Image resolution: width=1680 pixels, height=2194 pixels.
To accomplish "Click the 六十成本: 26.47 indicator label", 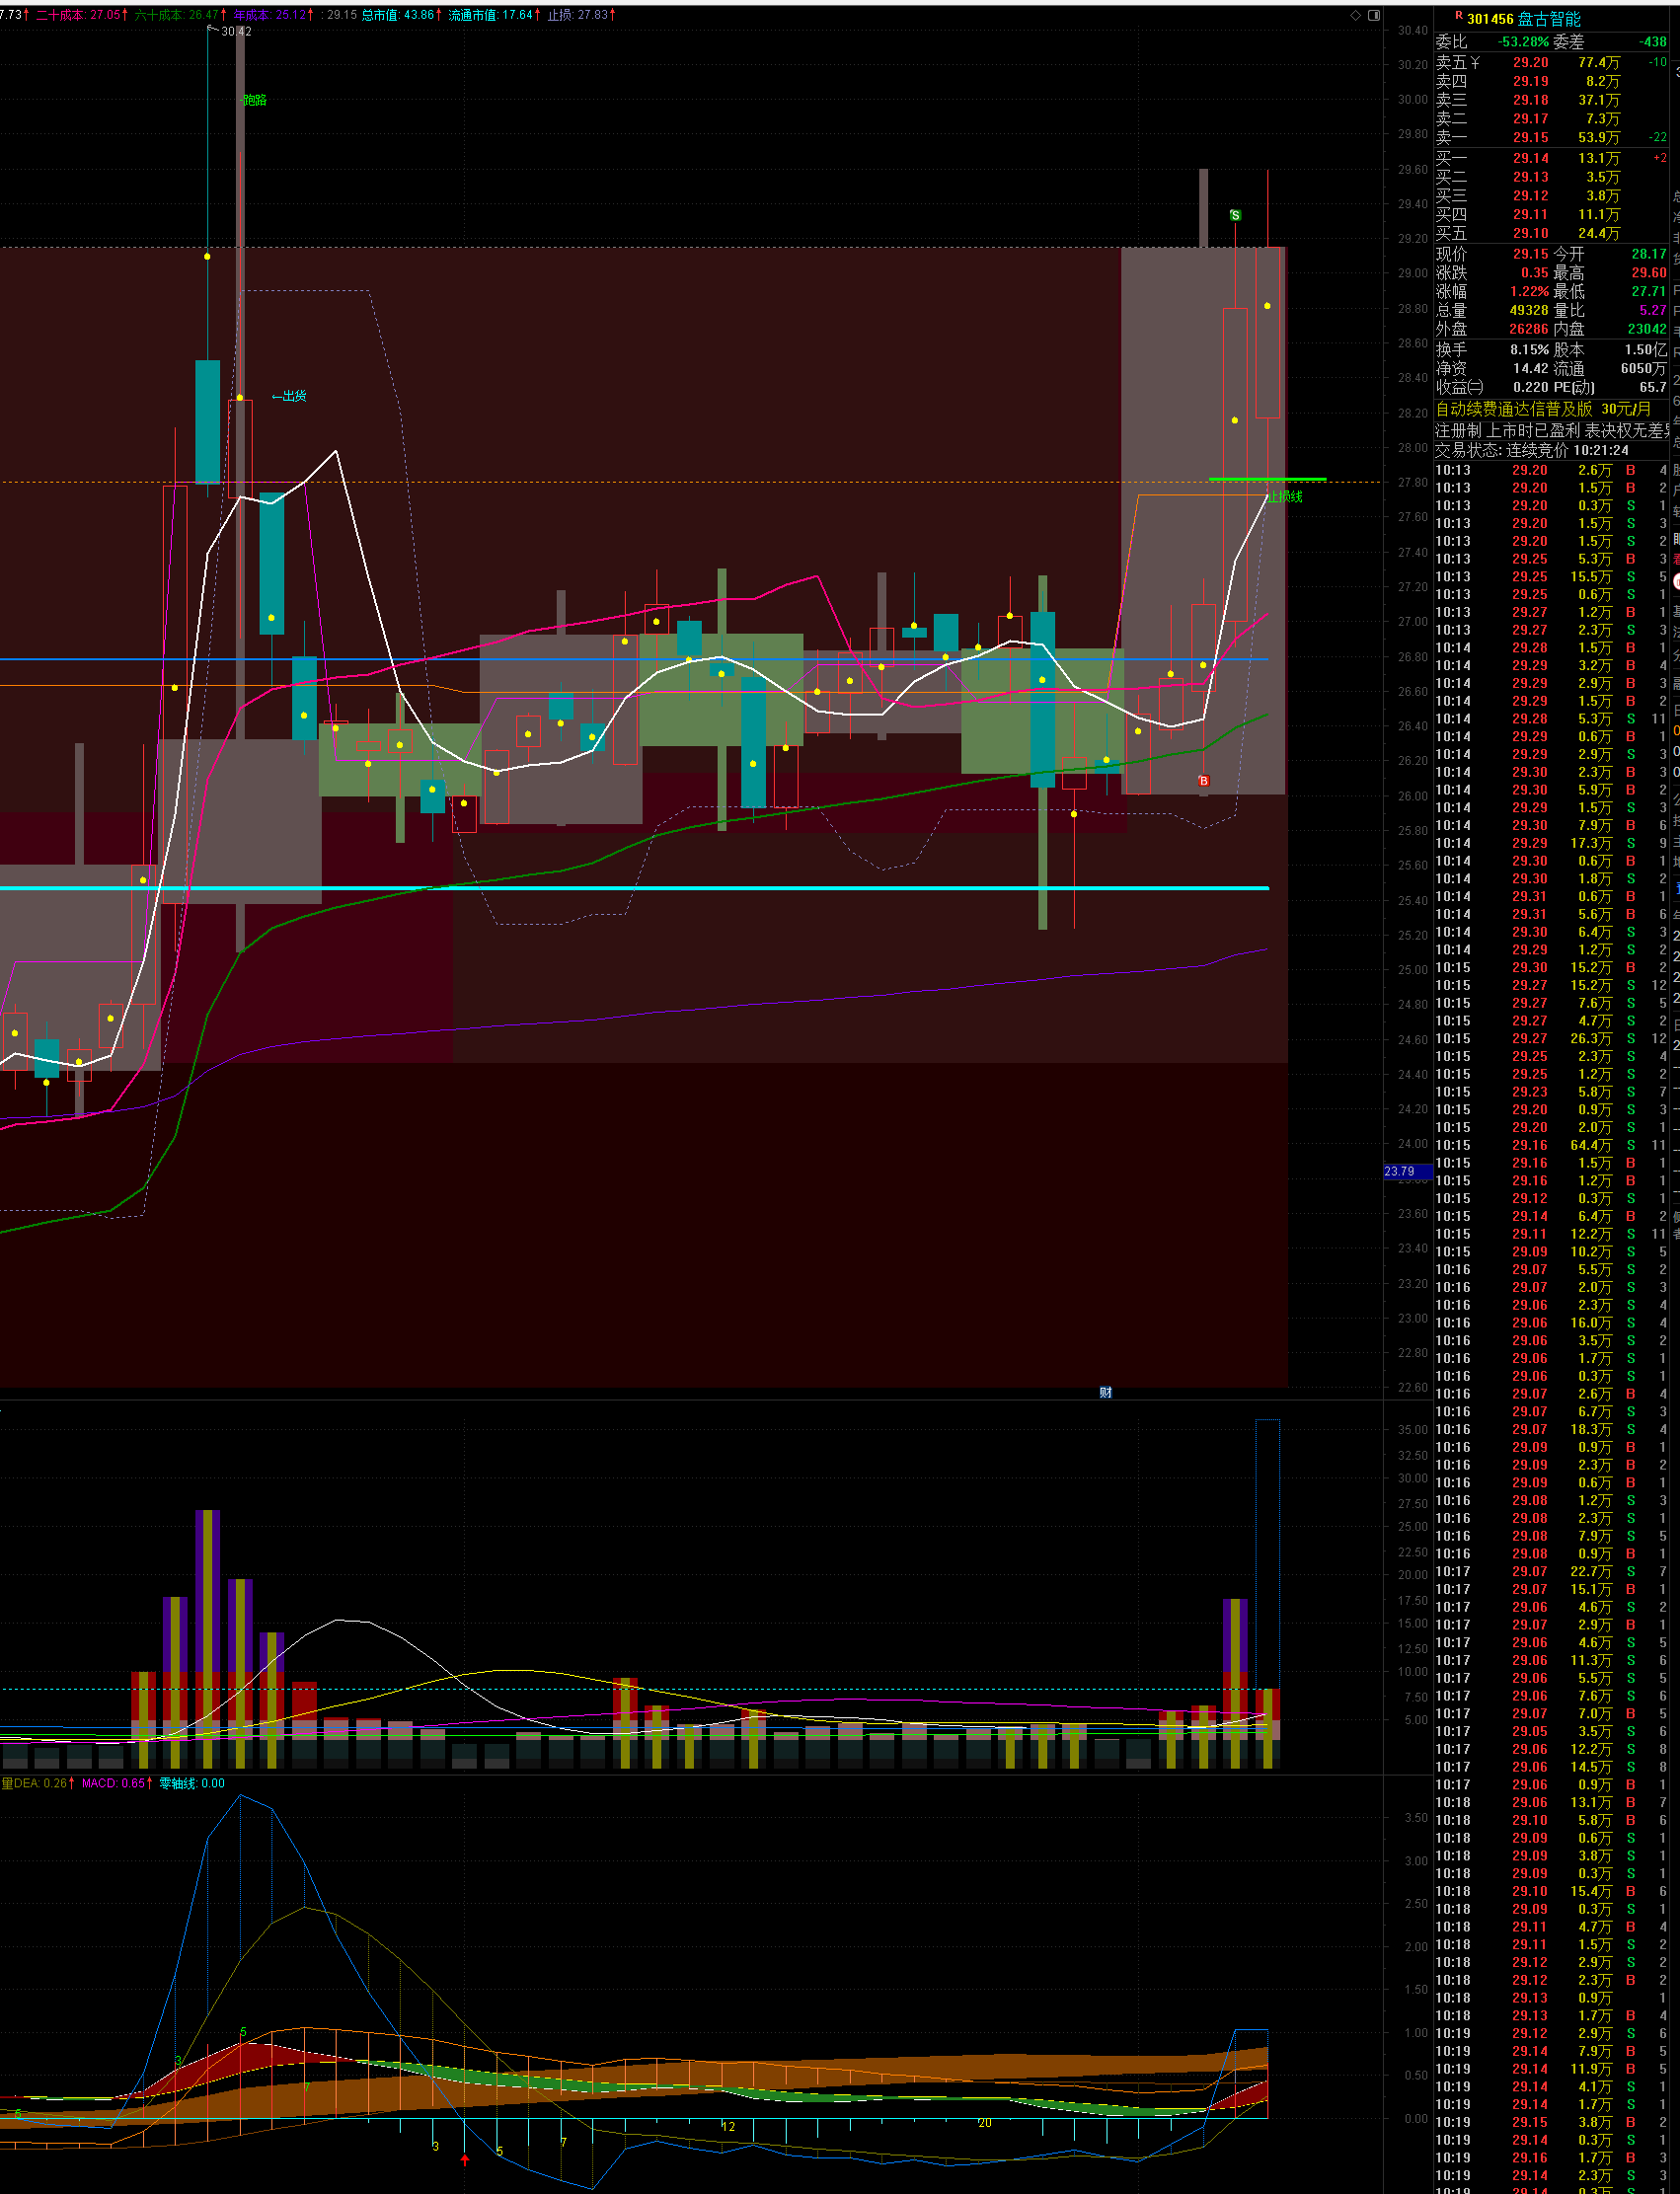I will tap(179, 15).
